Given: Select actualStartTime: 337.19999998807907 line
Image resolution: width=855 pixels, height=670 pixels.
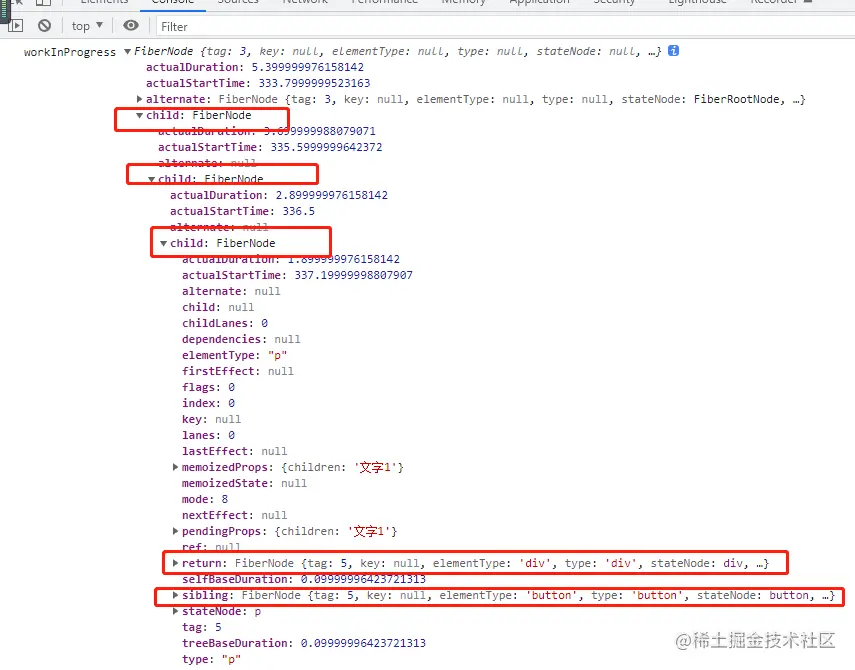Looking at the screenshot, I should point(297,275).
